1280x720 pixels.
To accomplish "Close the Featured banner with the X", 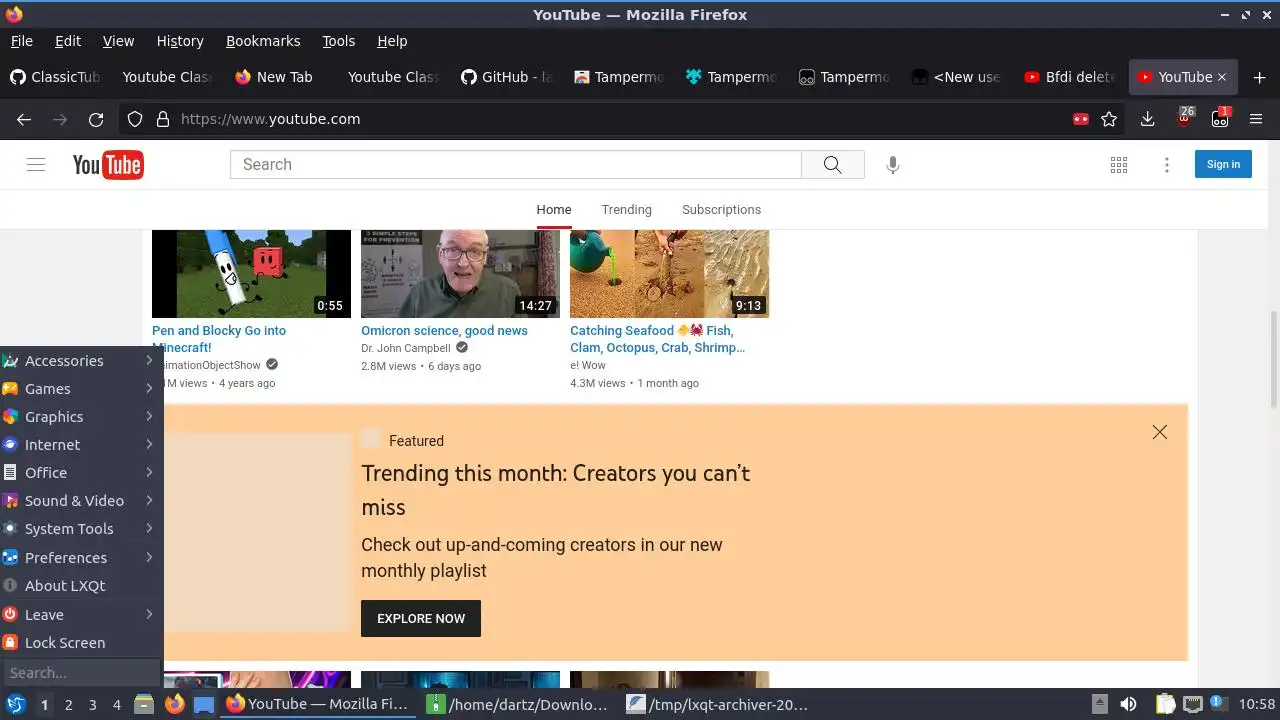I will [x=1160, y=432].
